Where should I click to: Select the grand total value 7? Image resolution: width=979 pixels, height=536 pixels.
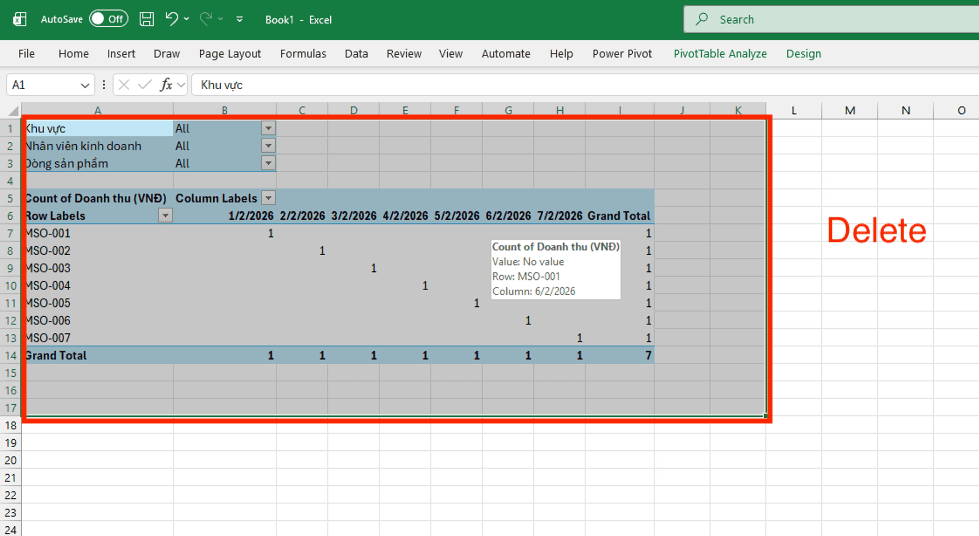coord(620,355)
